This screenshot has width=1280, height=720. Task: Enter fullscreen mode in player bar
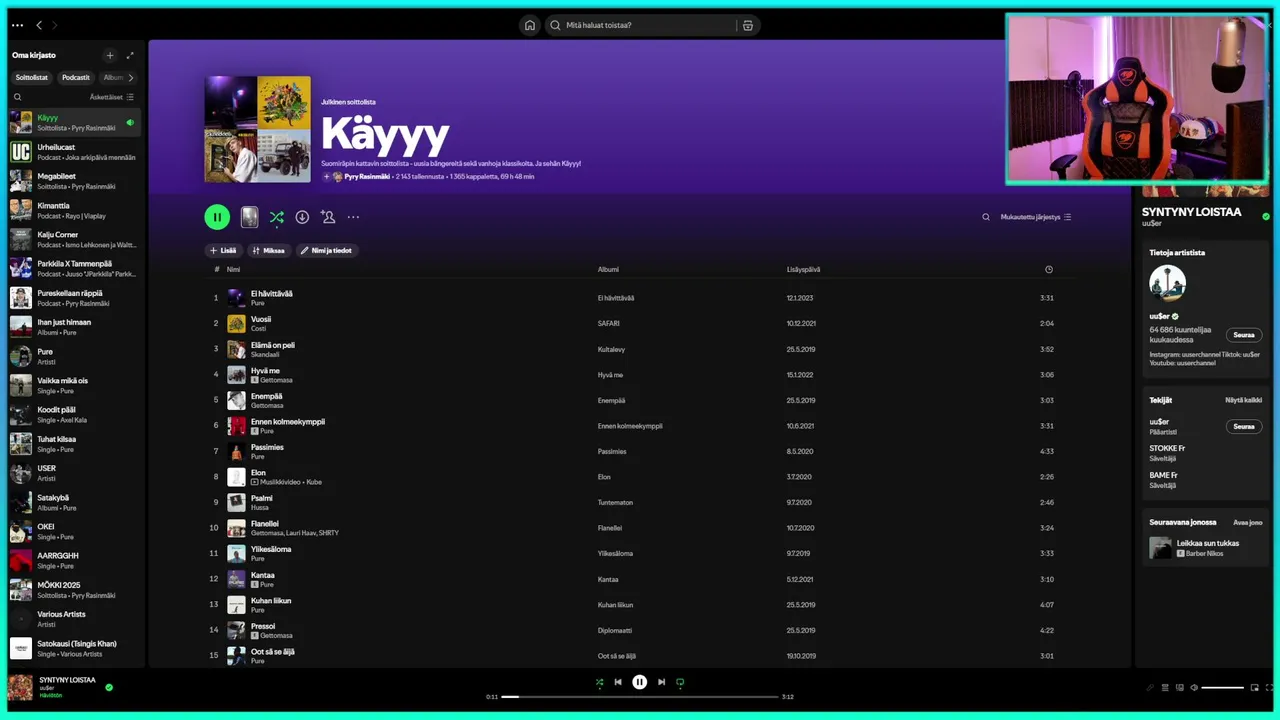tap(1269, 688)
